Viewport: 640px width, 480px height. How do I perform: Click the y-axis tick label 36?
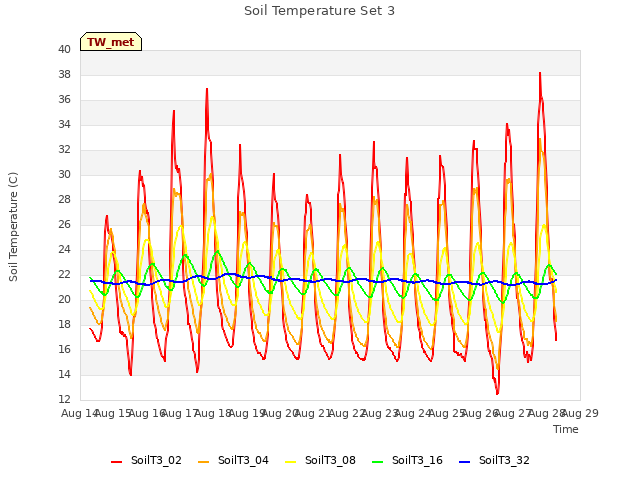(64, 100)
